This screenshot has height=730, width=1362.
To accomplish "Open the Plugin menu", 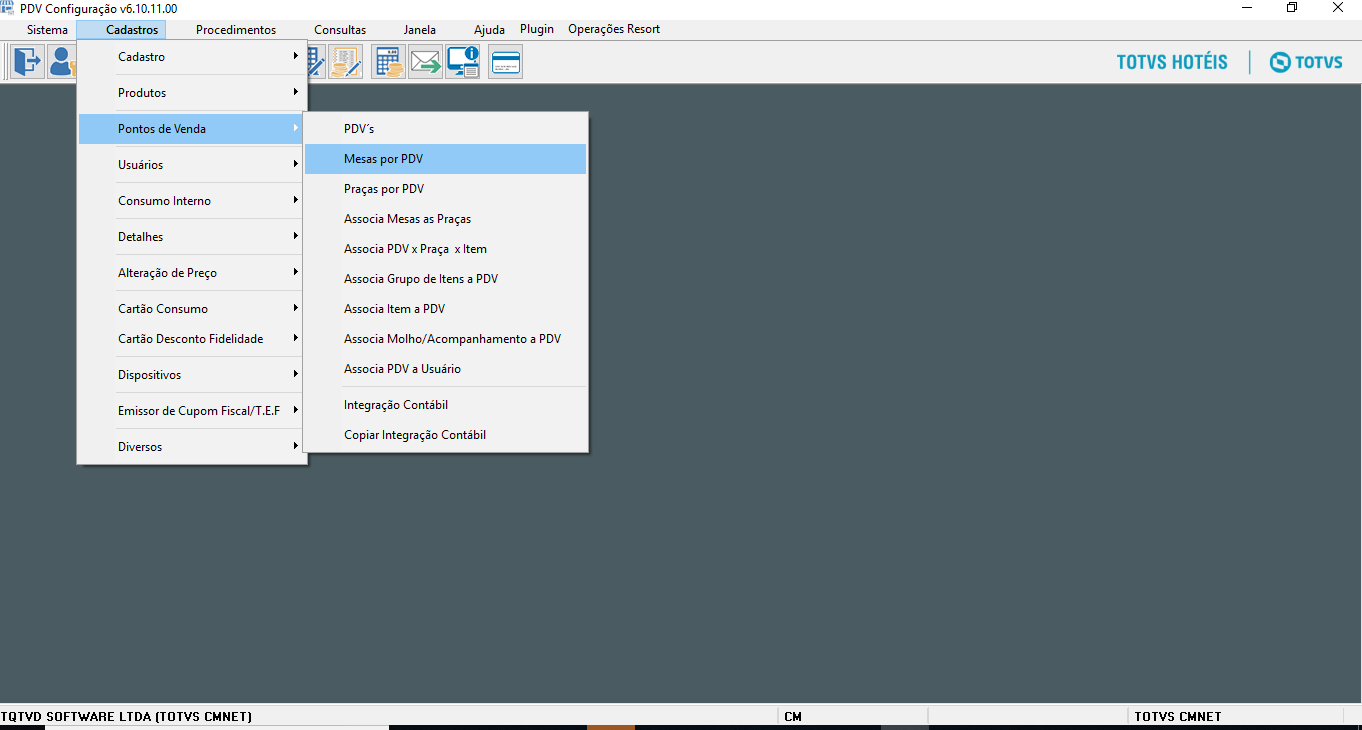I will click(537, 29).
